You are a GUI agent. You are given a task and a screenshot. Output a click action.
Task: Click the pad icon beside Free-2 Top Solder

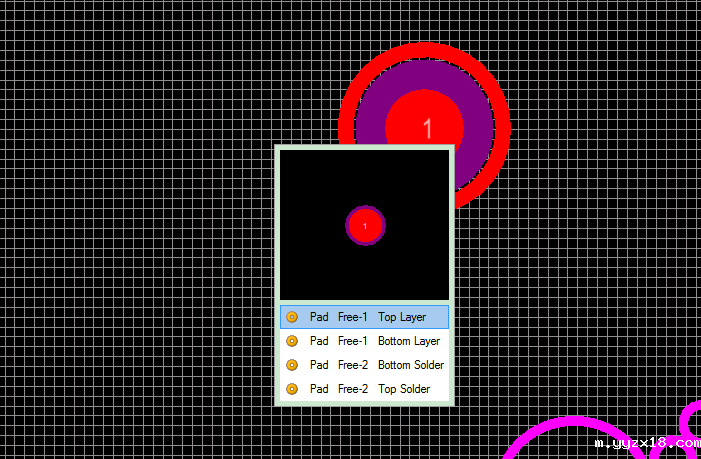[292, 389]
